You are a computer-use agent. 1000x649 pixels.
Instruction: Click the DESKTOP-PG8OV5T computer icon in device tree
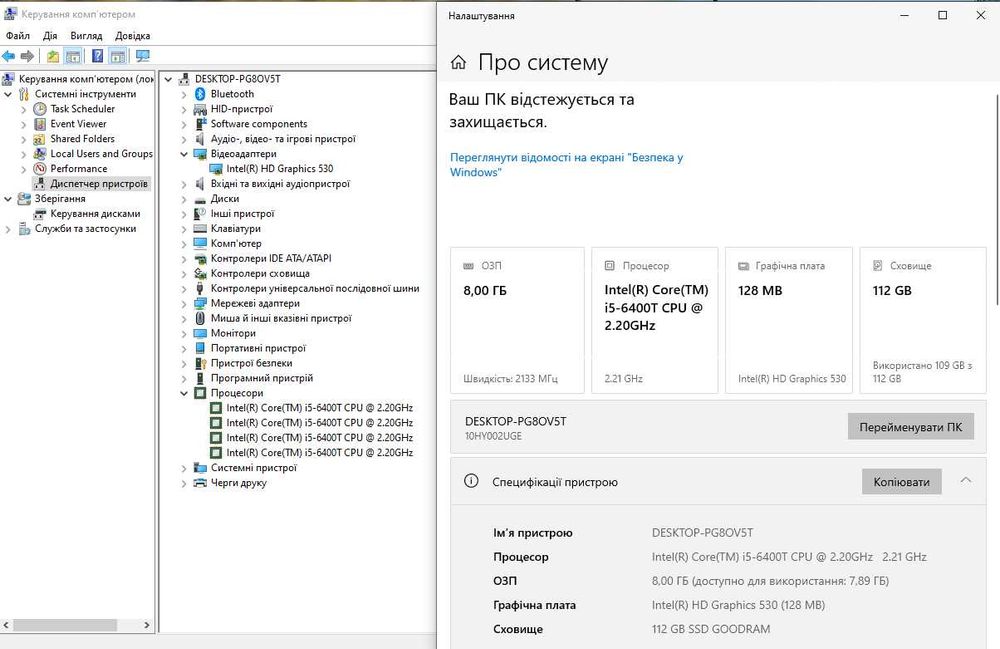point(184,79)
